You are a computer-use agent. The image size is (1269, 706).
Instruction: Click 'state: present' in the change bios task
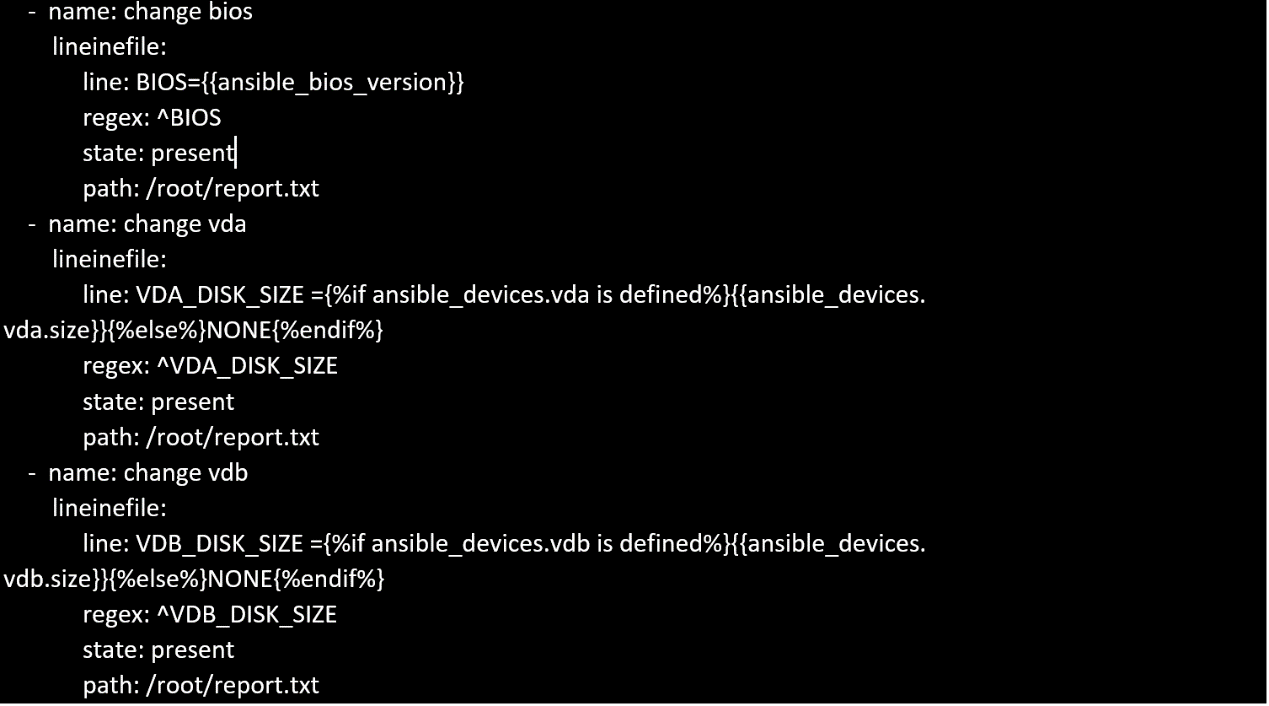click(158, 153)
